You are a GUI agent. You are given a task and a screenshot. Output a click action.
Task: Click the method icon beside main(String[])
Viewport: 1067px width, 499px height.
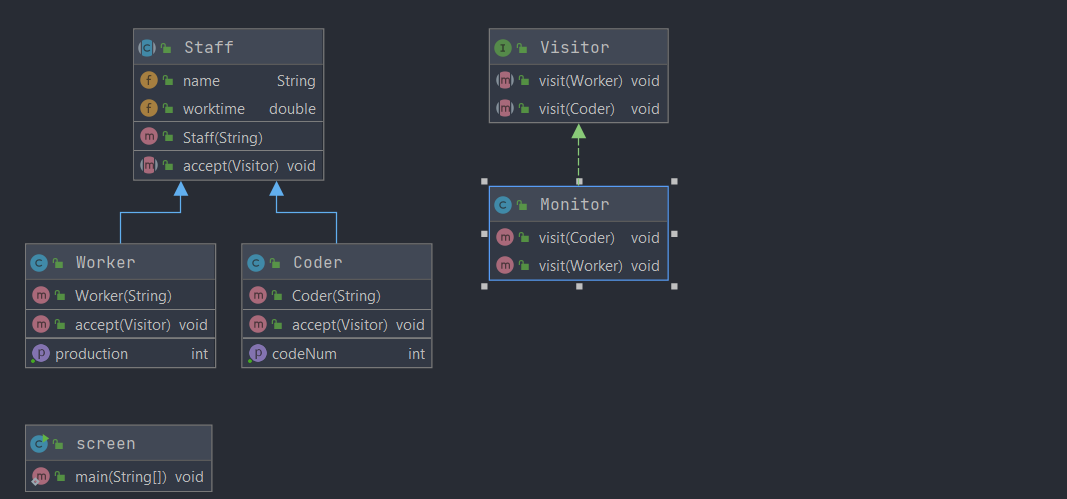(40, 477)
